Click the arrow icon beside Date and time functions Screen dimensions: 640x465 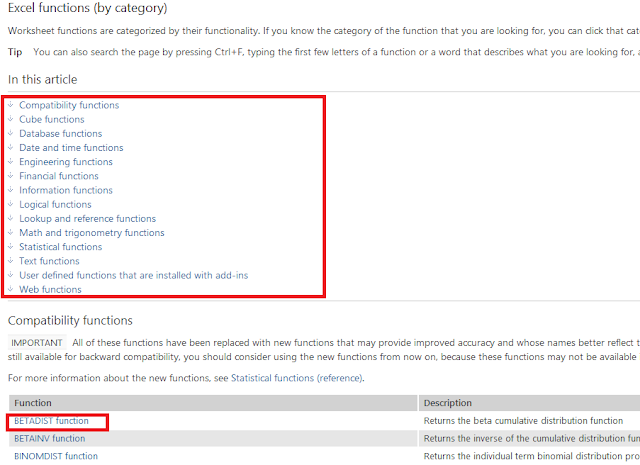pyautogui.click(x=11, y=147)
